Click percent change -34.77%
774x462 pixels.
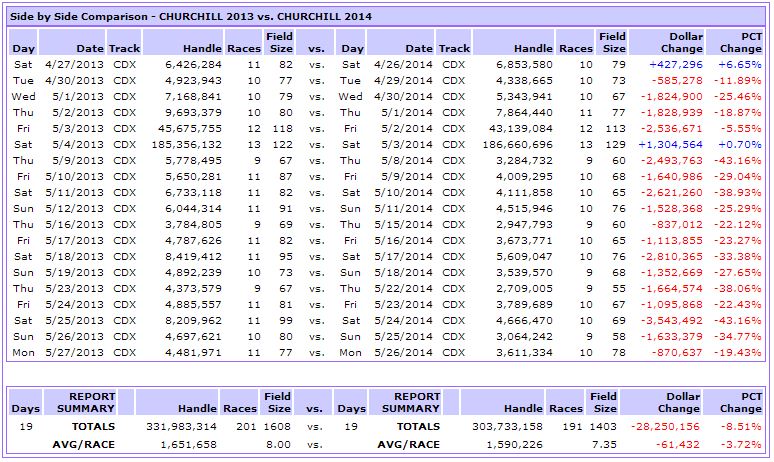(737, 337)
